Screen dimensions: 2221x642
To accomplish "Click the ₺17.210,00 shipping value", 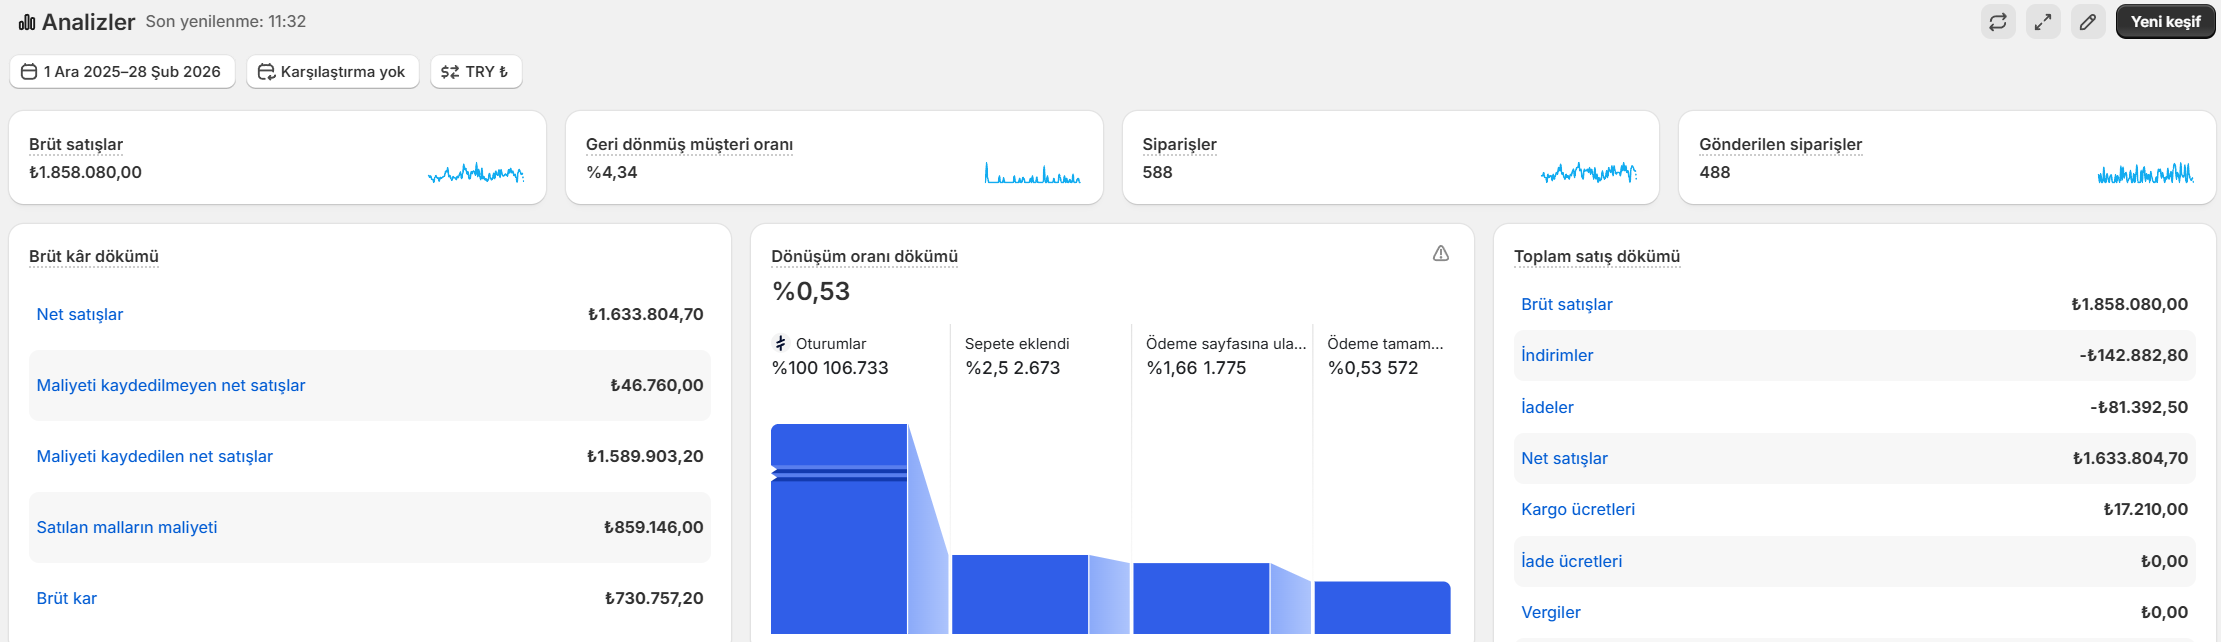I will (2146, 509).
